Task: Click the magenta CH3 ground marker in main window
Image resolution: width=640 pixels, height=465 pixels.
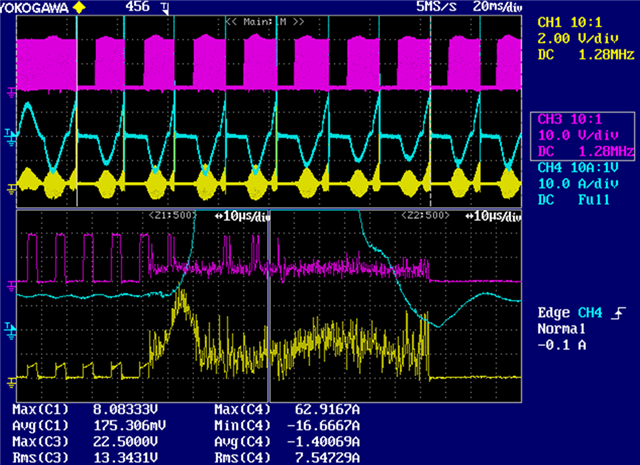Action: click(11, 93)
